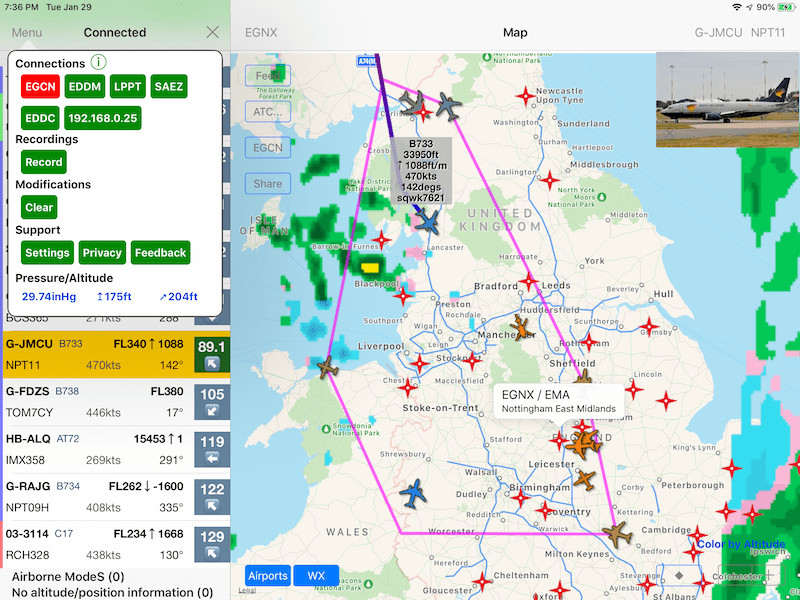Toggle the Record function for recordings
This screenshot has width=800, height=600.
tap(43, 161)
